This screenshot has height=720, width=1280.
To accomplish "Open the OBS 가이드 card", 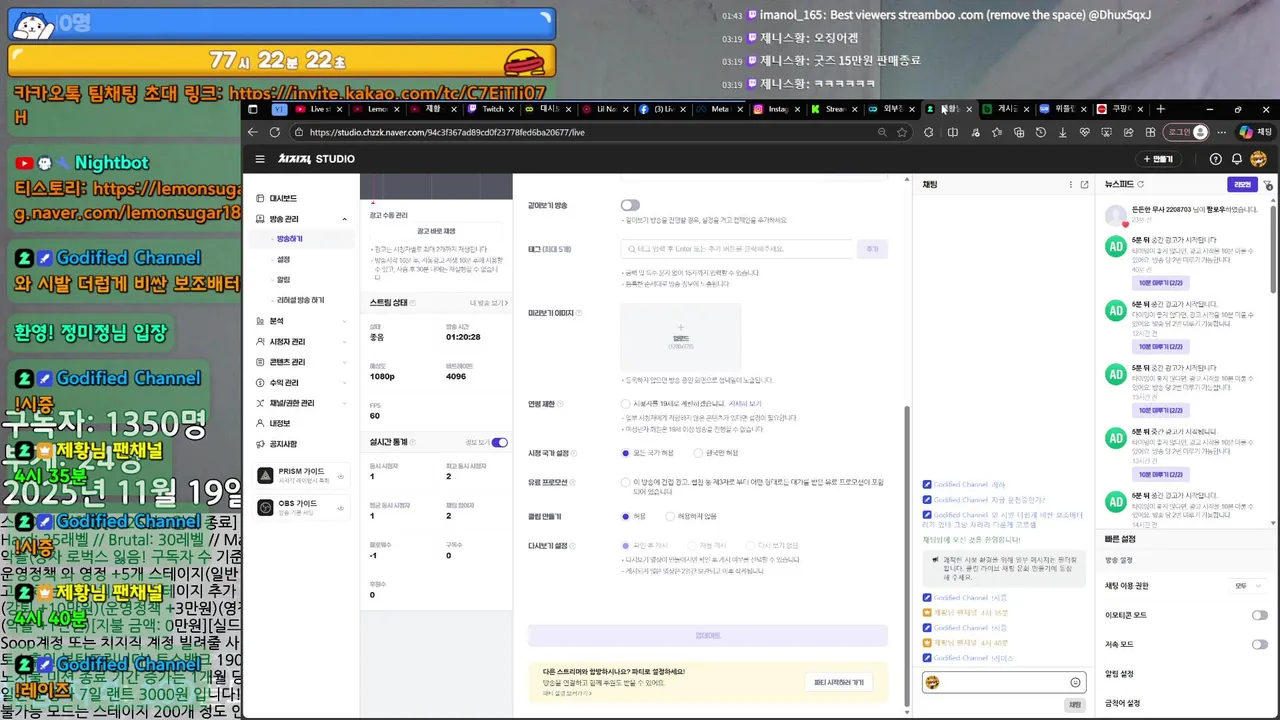I will click(x=301, y=507).
